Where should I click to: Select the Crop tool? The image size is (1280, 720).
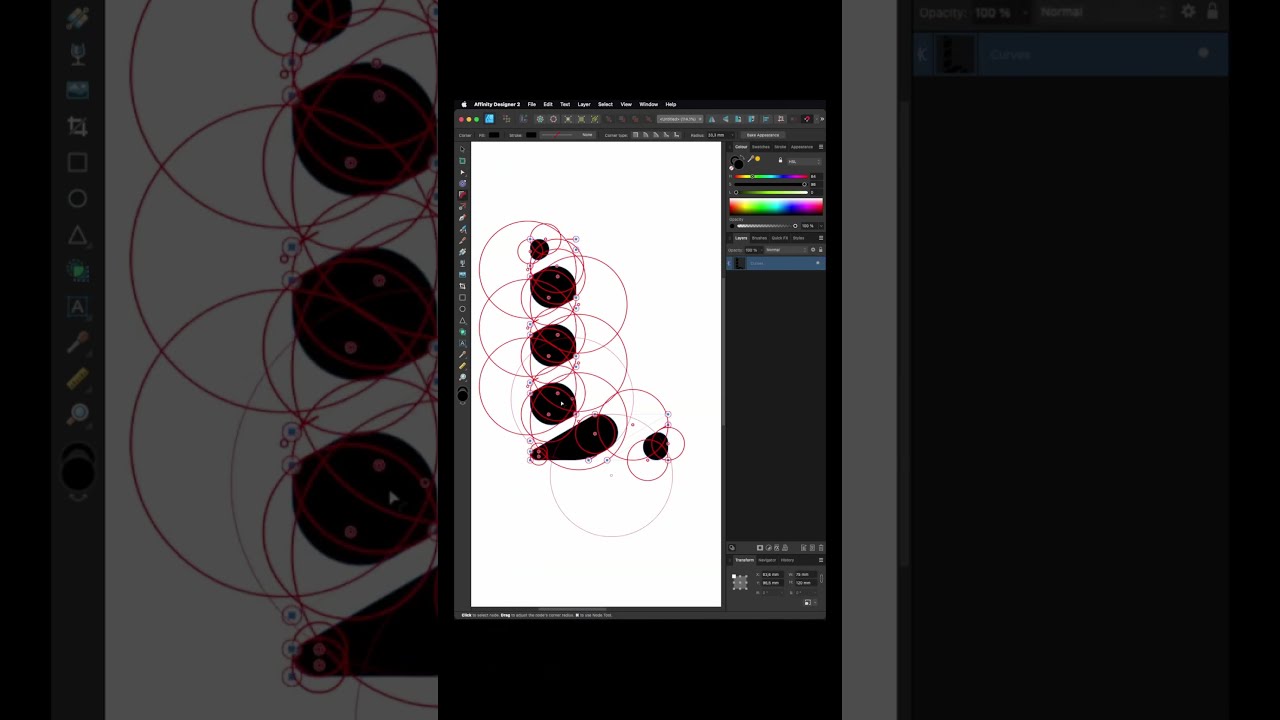click(462, 286)
